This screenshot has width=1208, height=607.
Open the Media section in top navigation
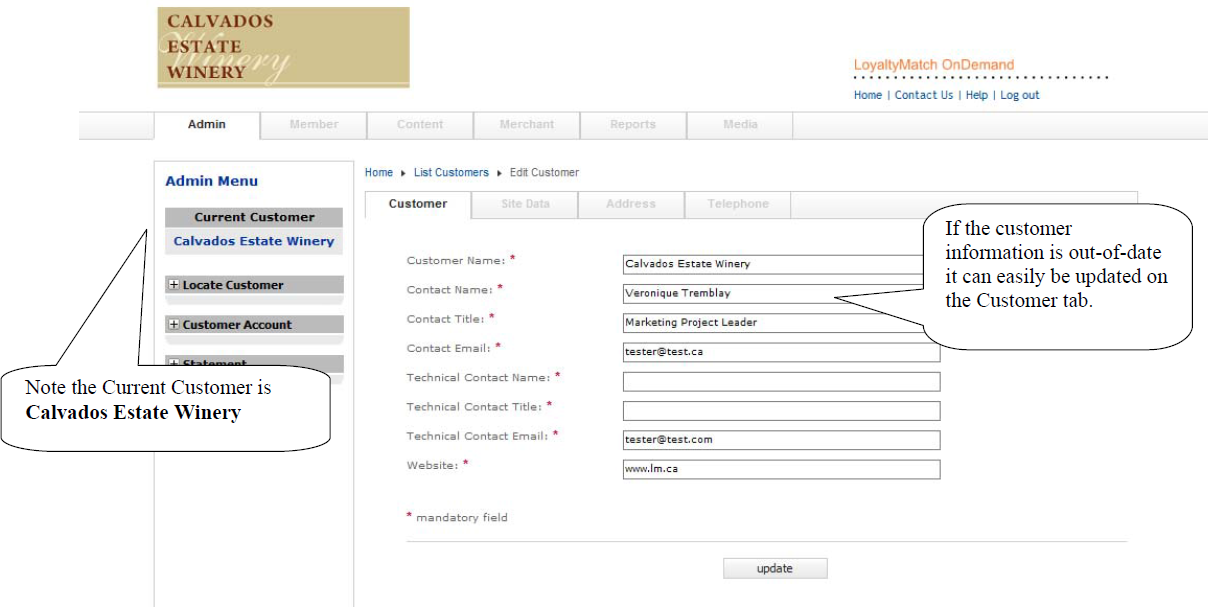point(739,124)
